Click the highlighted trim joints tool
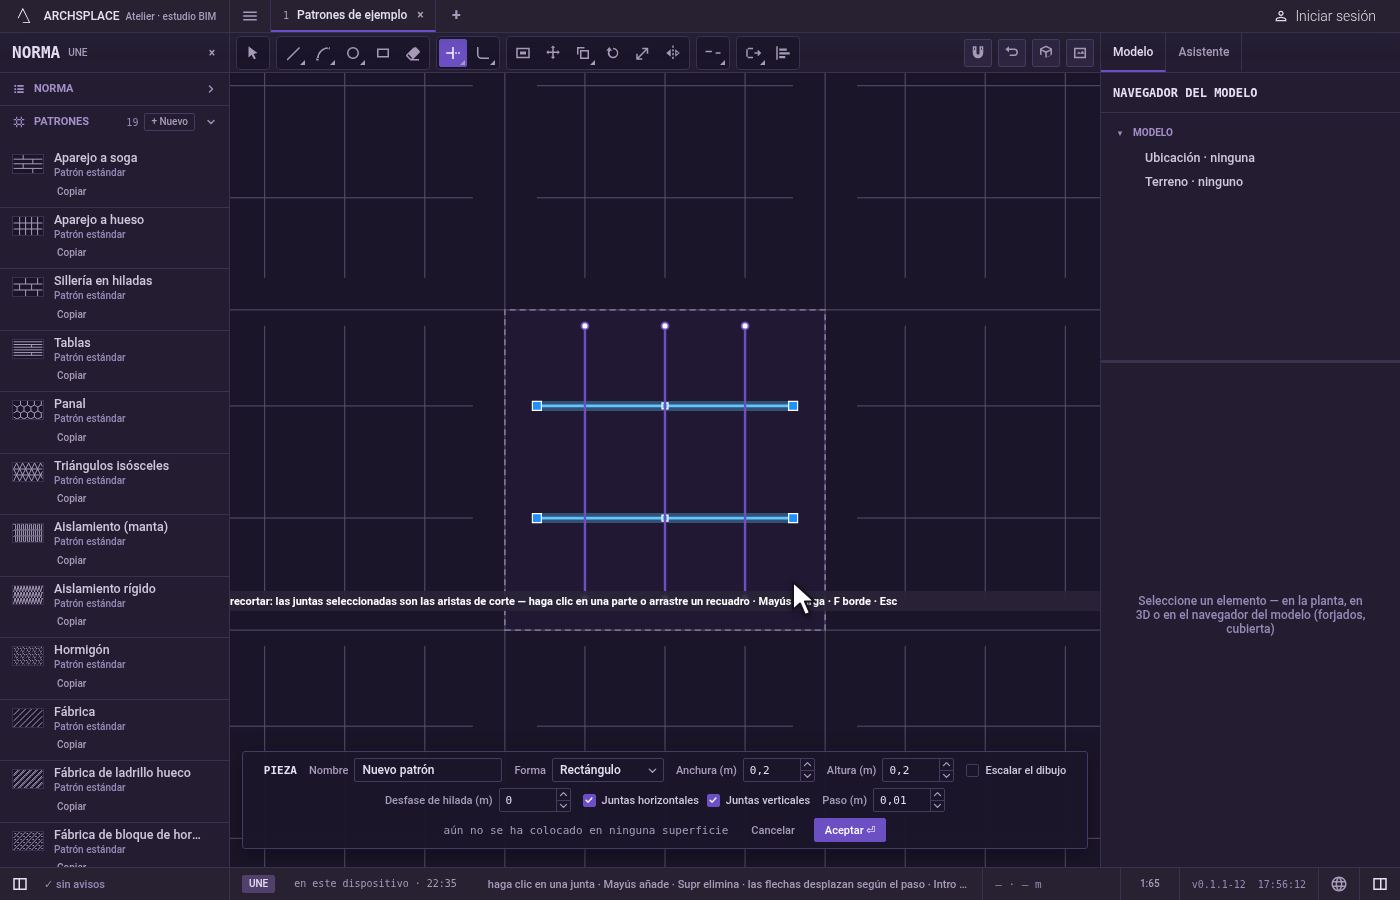1400x900 pixels. point(453,53)
